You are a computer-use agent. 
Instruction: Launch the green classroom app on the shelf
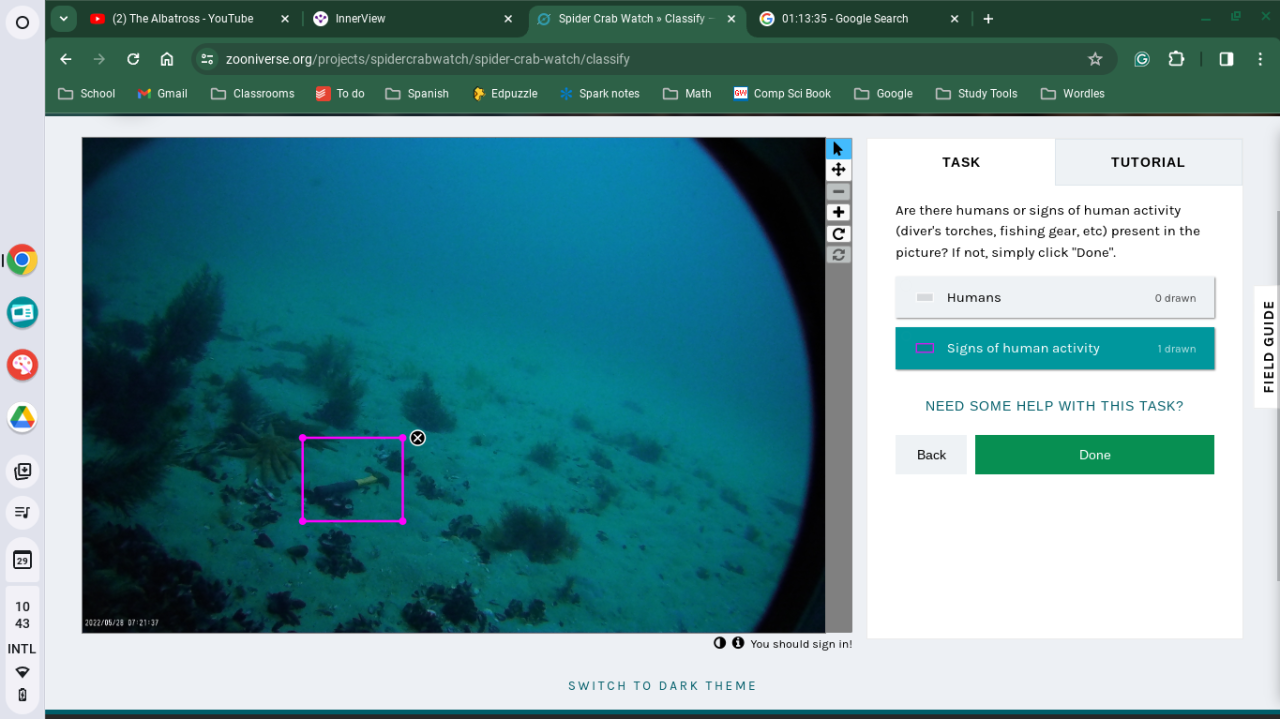[x=22, y=313]
